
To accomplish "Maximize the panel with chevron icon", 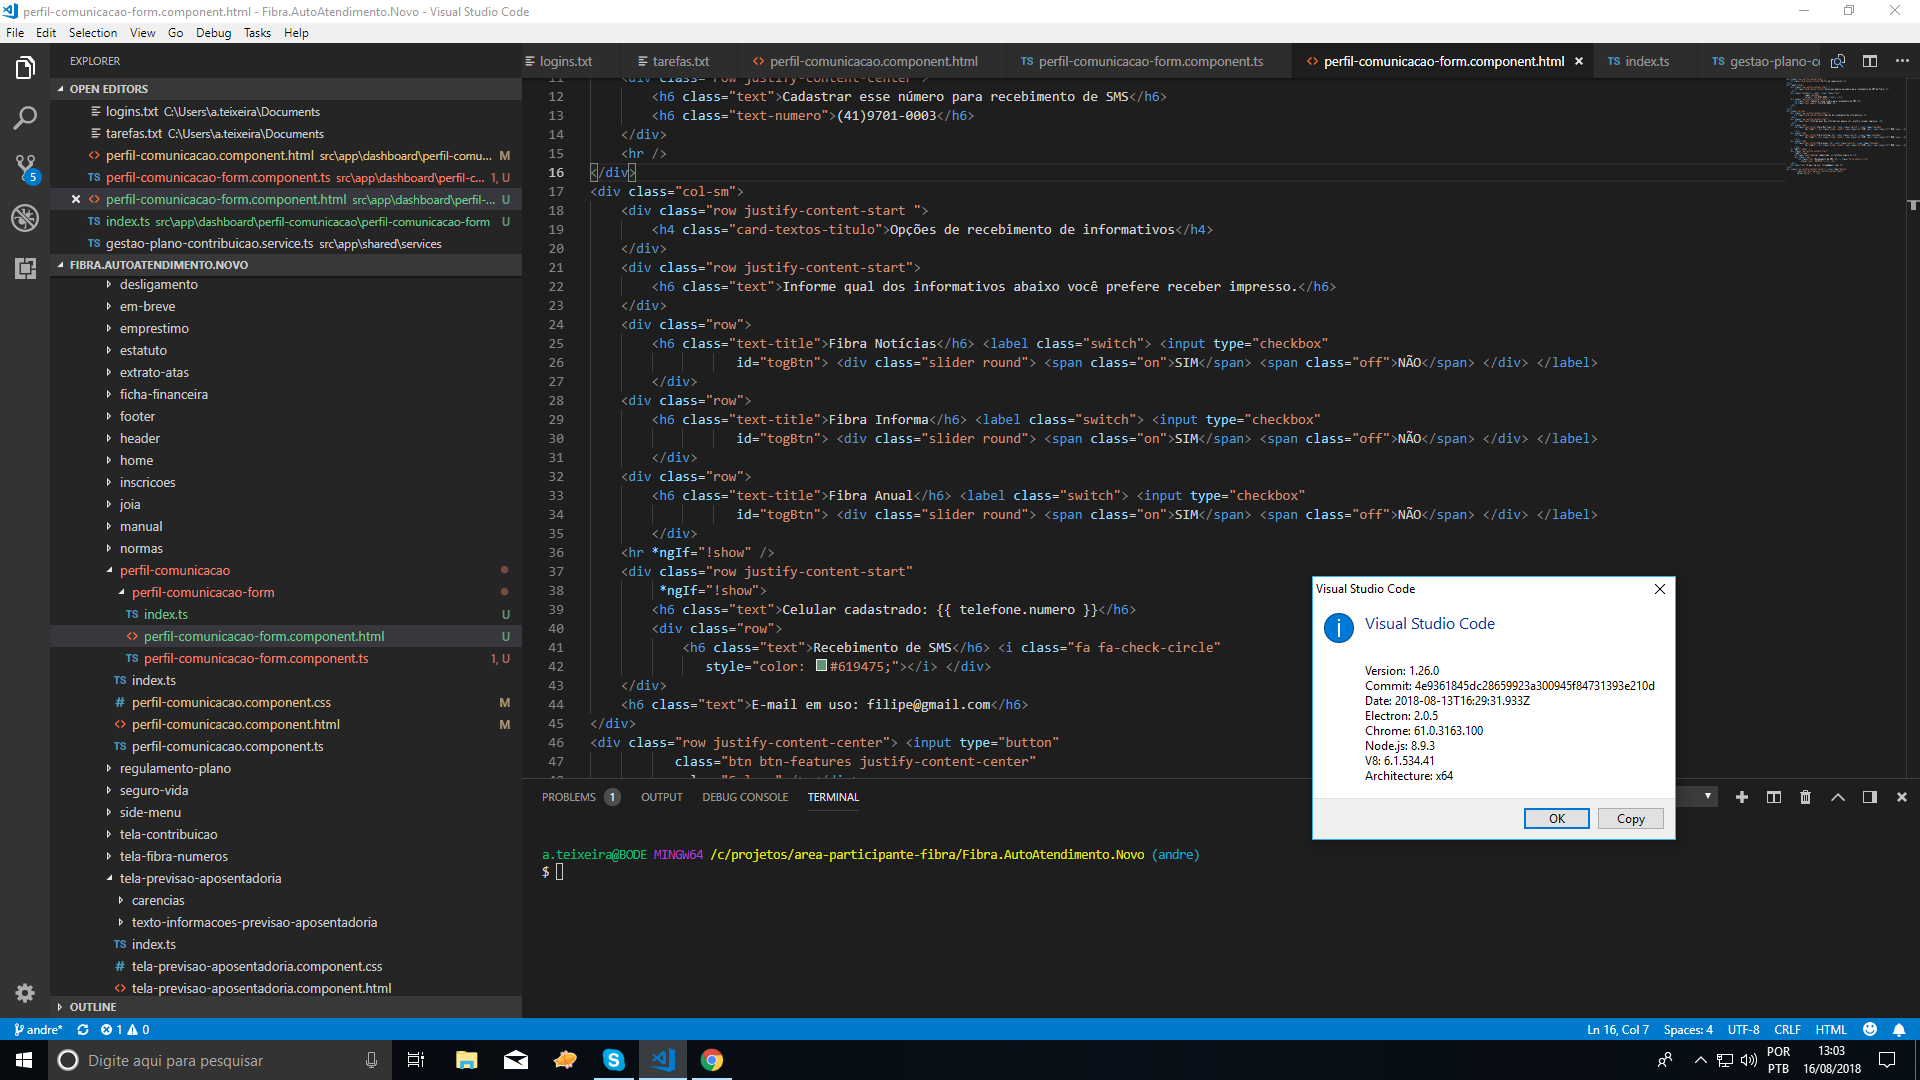I will 1838,797.
